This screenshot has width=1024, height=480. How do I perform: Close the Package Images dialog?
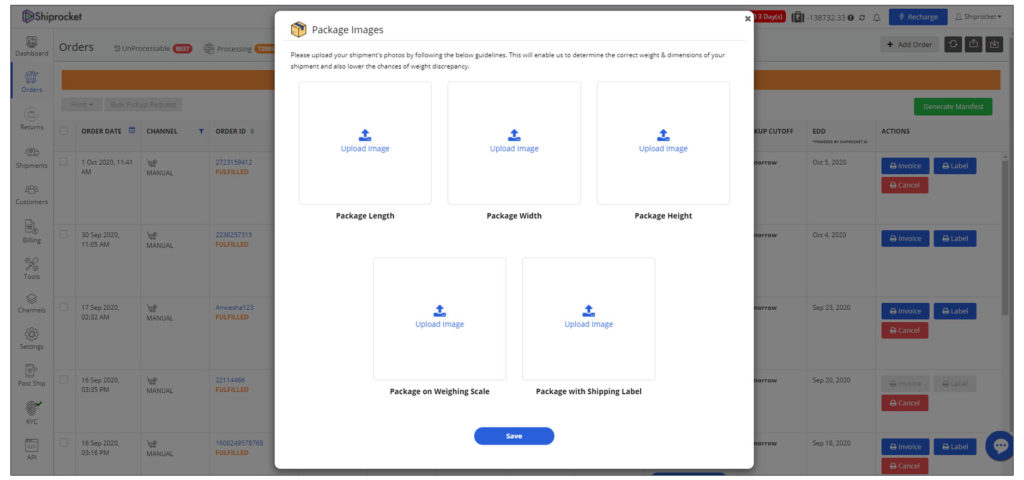coord(748,18)
